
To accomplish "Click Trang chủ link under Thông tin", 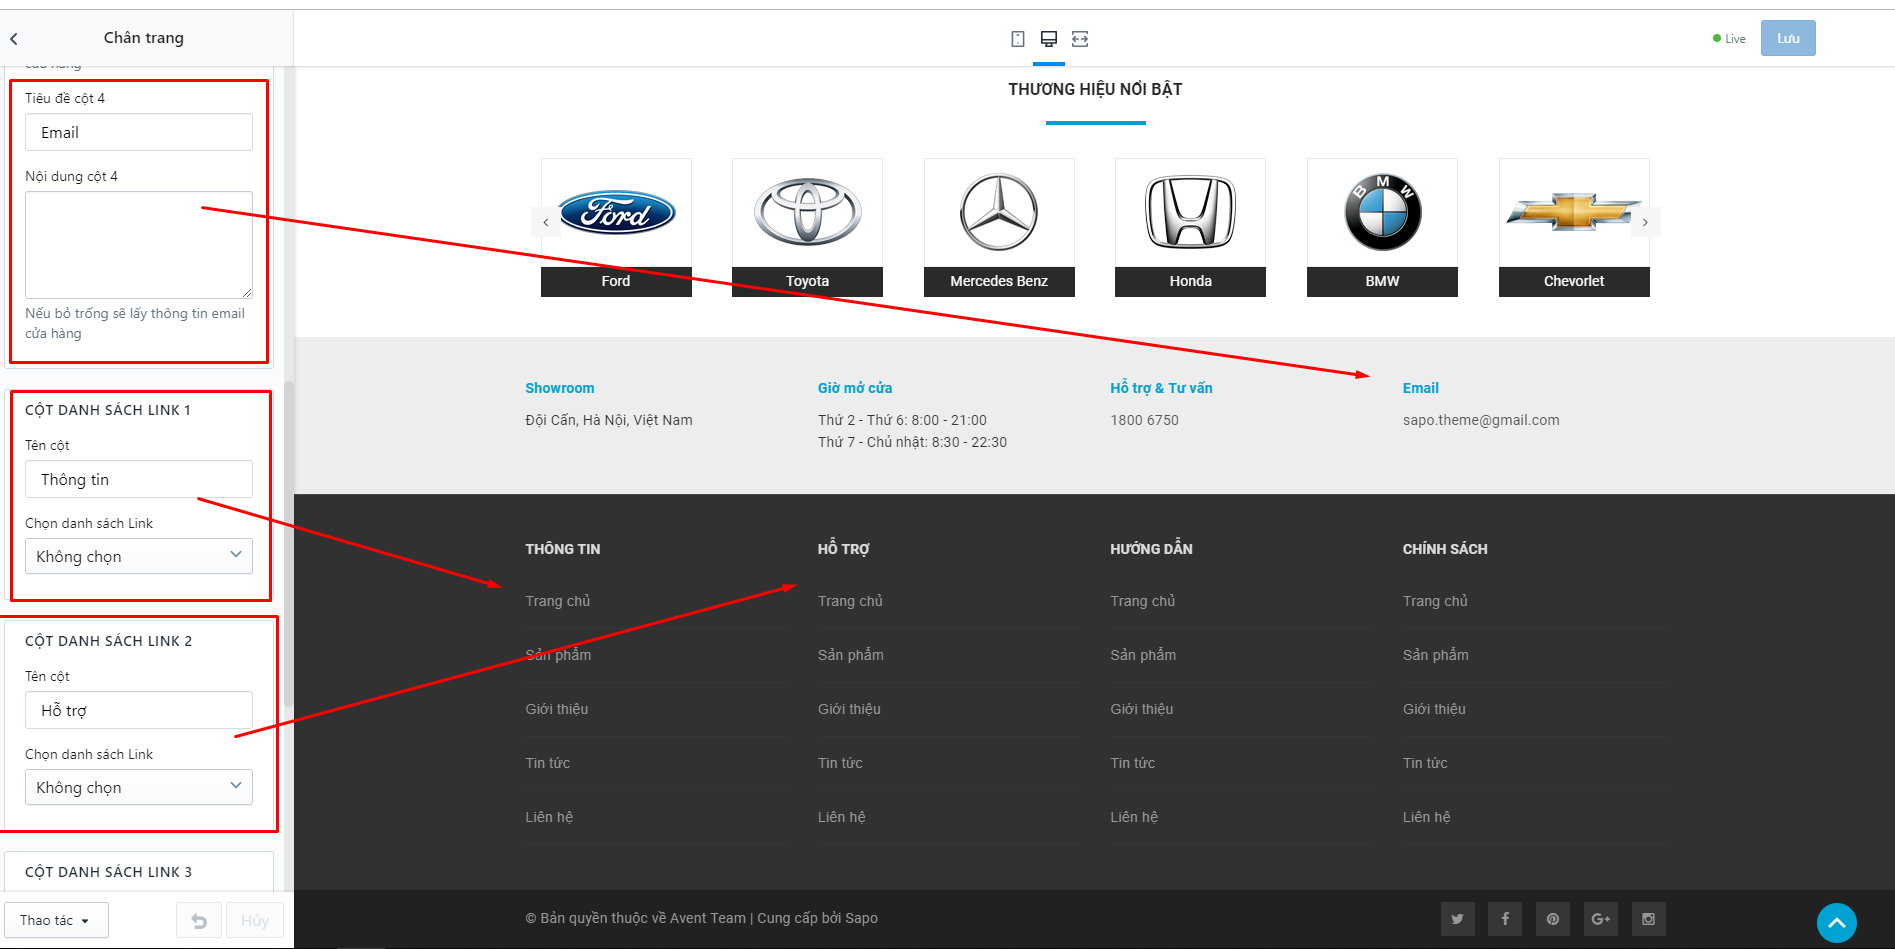I will [x=558, y=601].
